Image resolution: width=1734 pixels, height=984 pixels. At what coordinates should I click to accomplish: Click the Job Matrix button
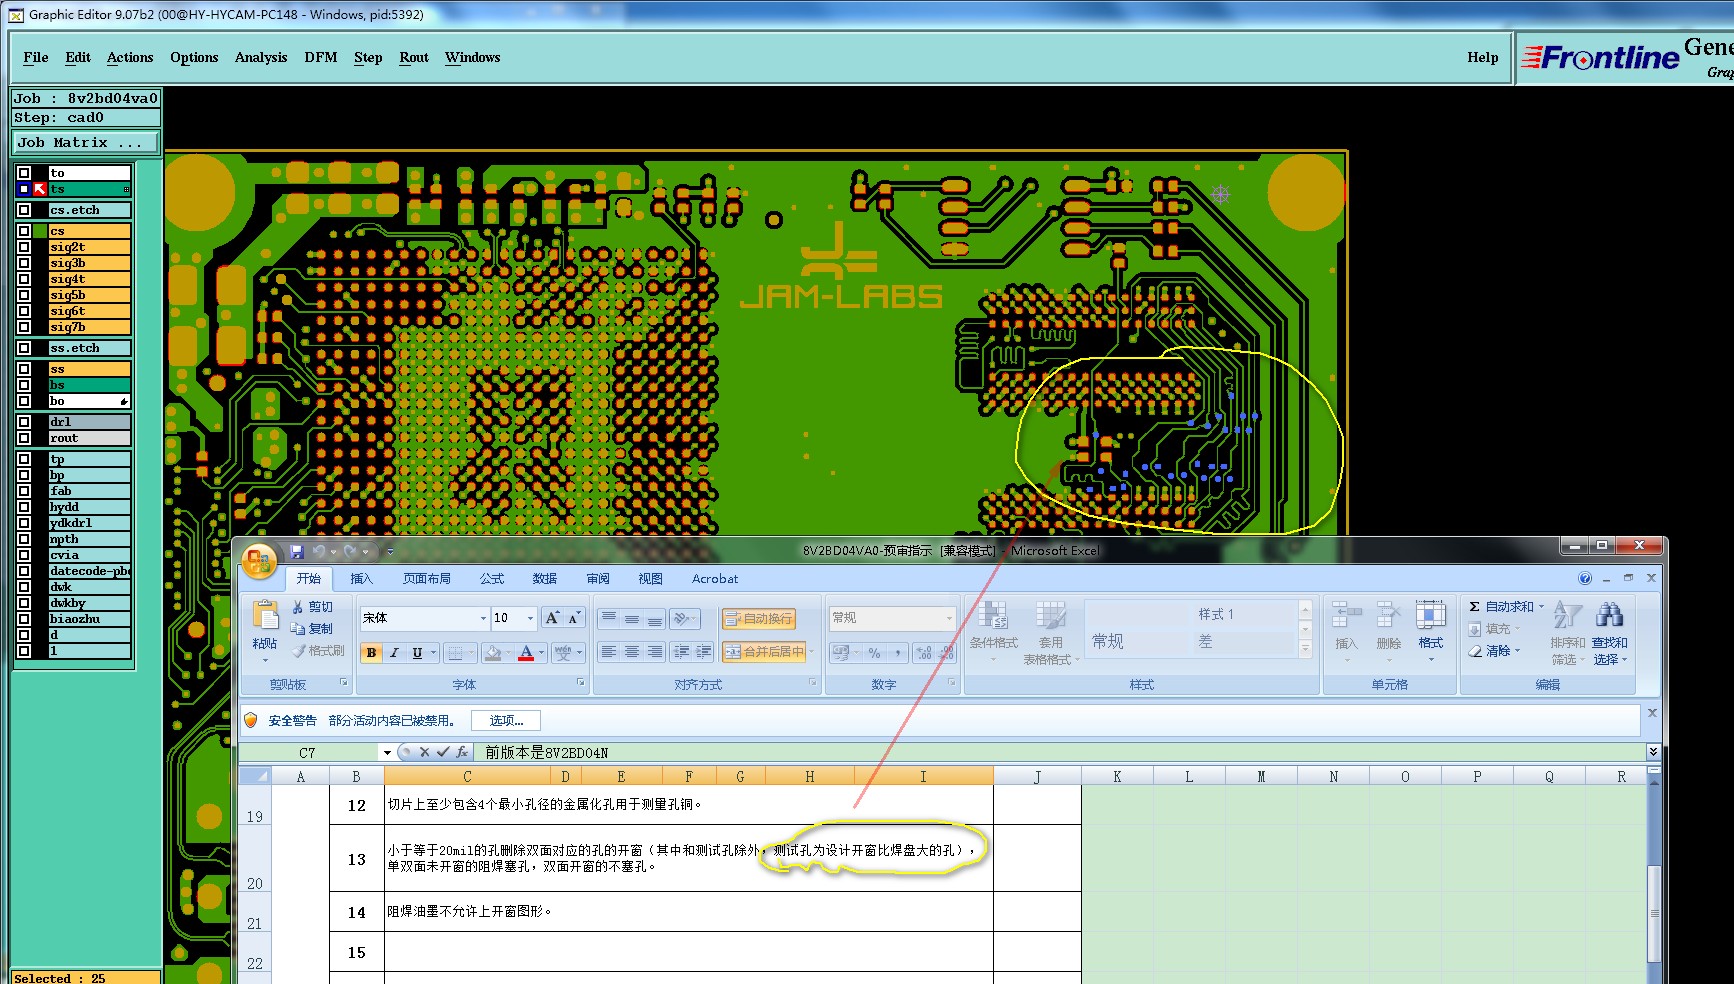click(x=86, y=143)
